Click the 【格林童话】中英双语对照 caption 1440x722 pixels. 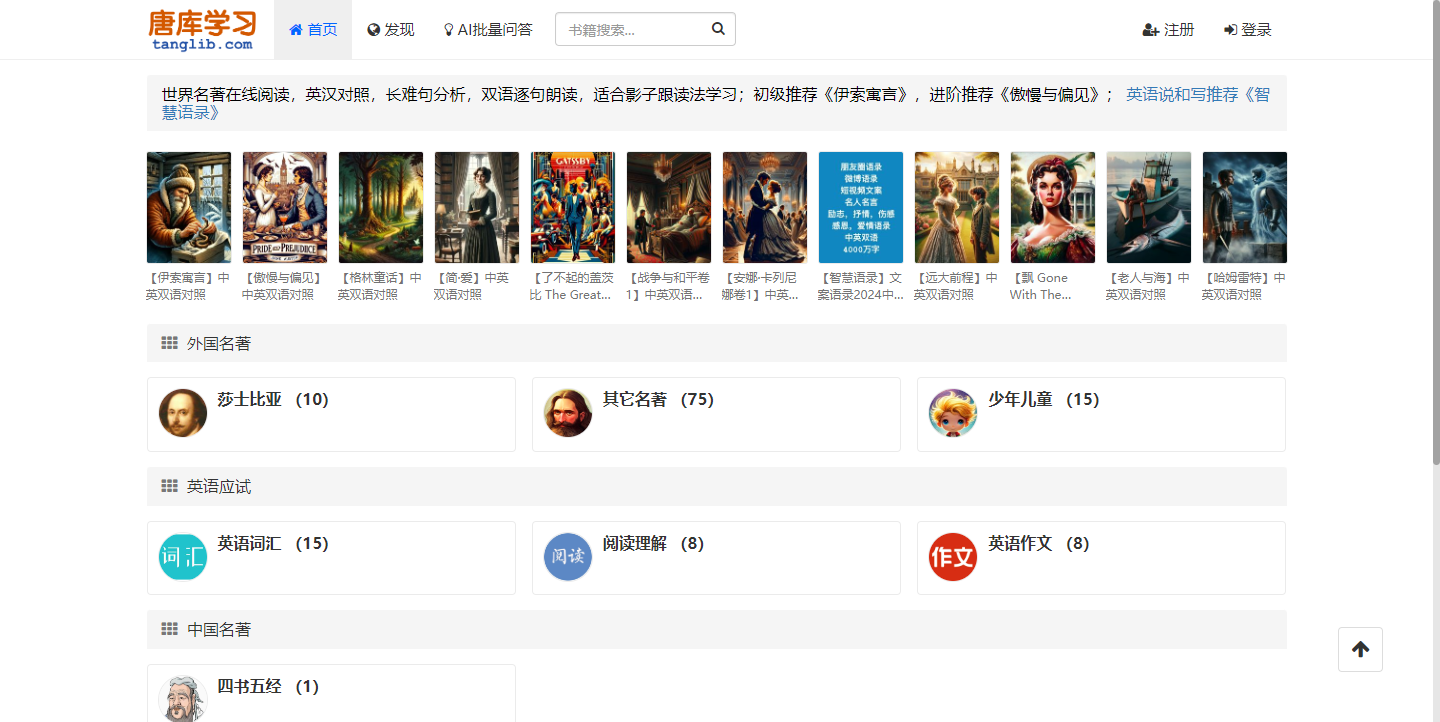(380, 286)
